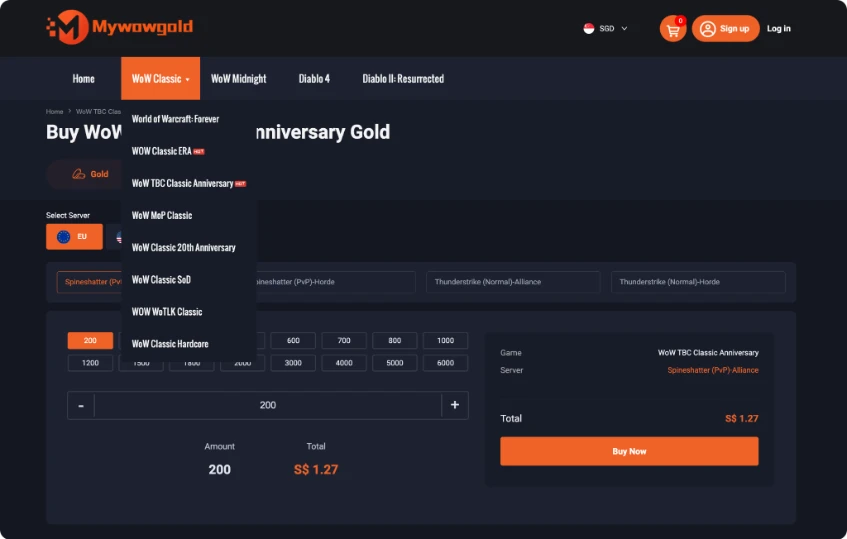Viewport: 847px width, 539px height.
Task: Open the shopping cart icon
Action: 673,29
